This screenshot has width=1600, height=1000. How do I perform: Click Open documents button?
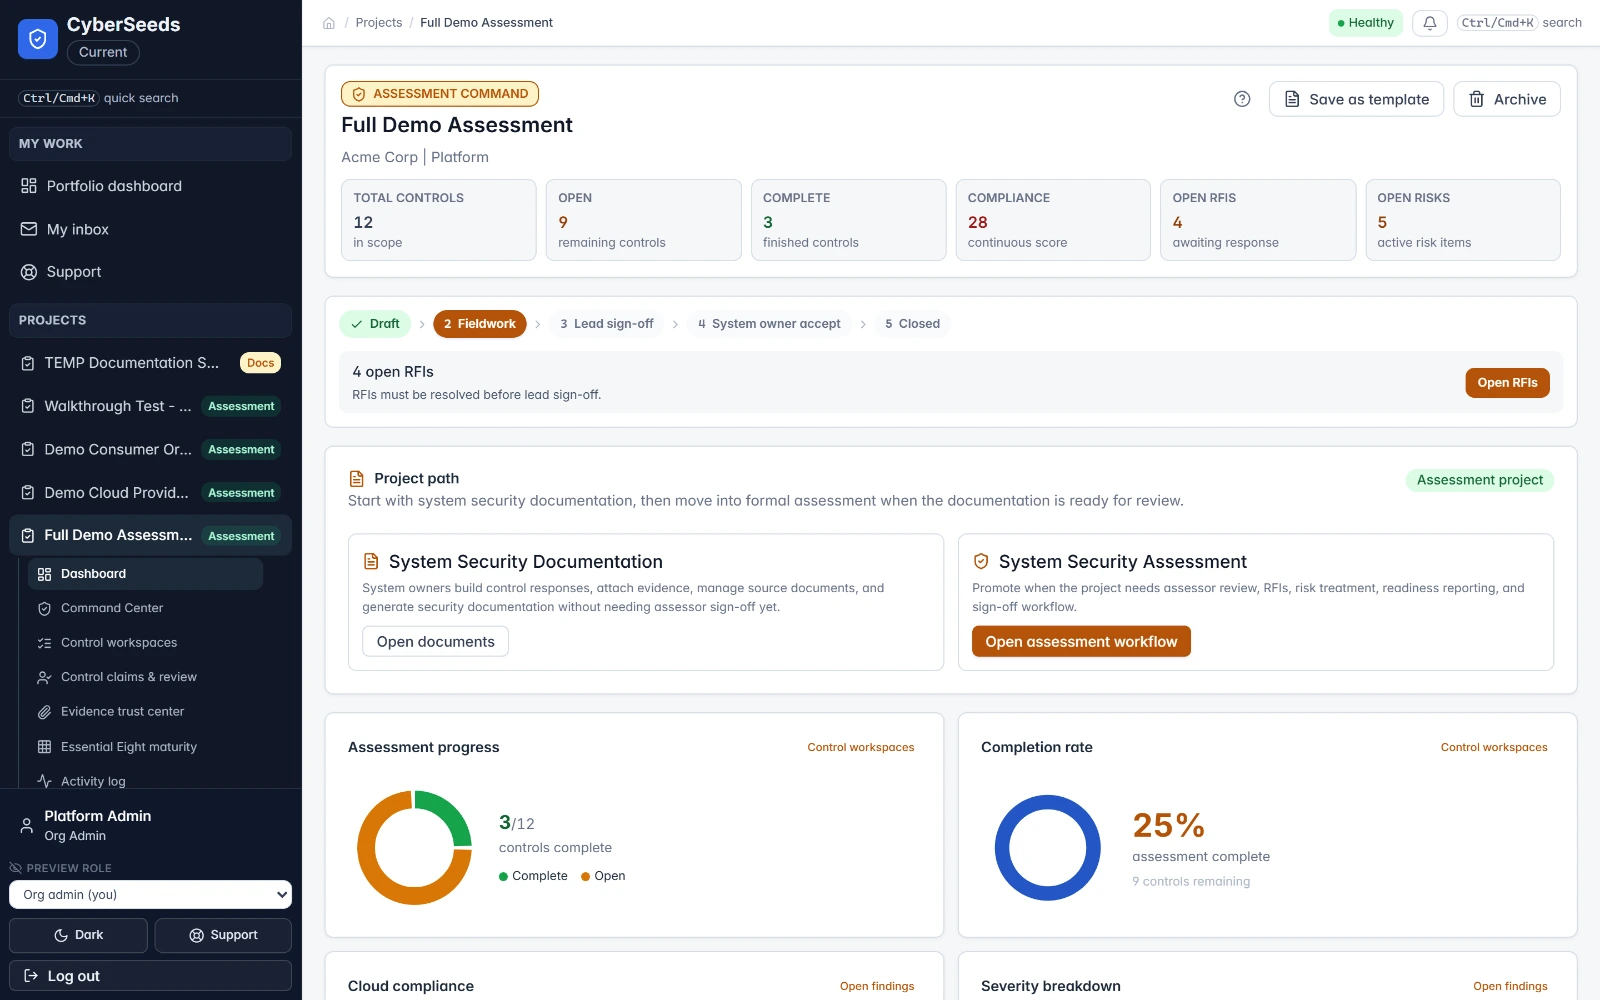pyautogui.click(x=435, y=642)
